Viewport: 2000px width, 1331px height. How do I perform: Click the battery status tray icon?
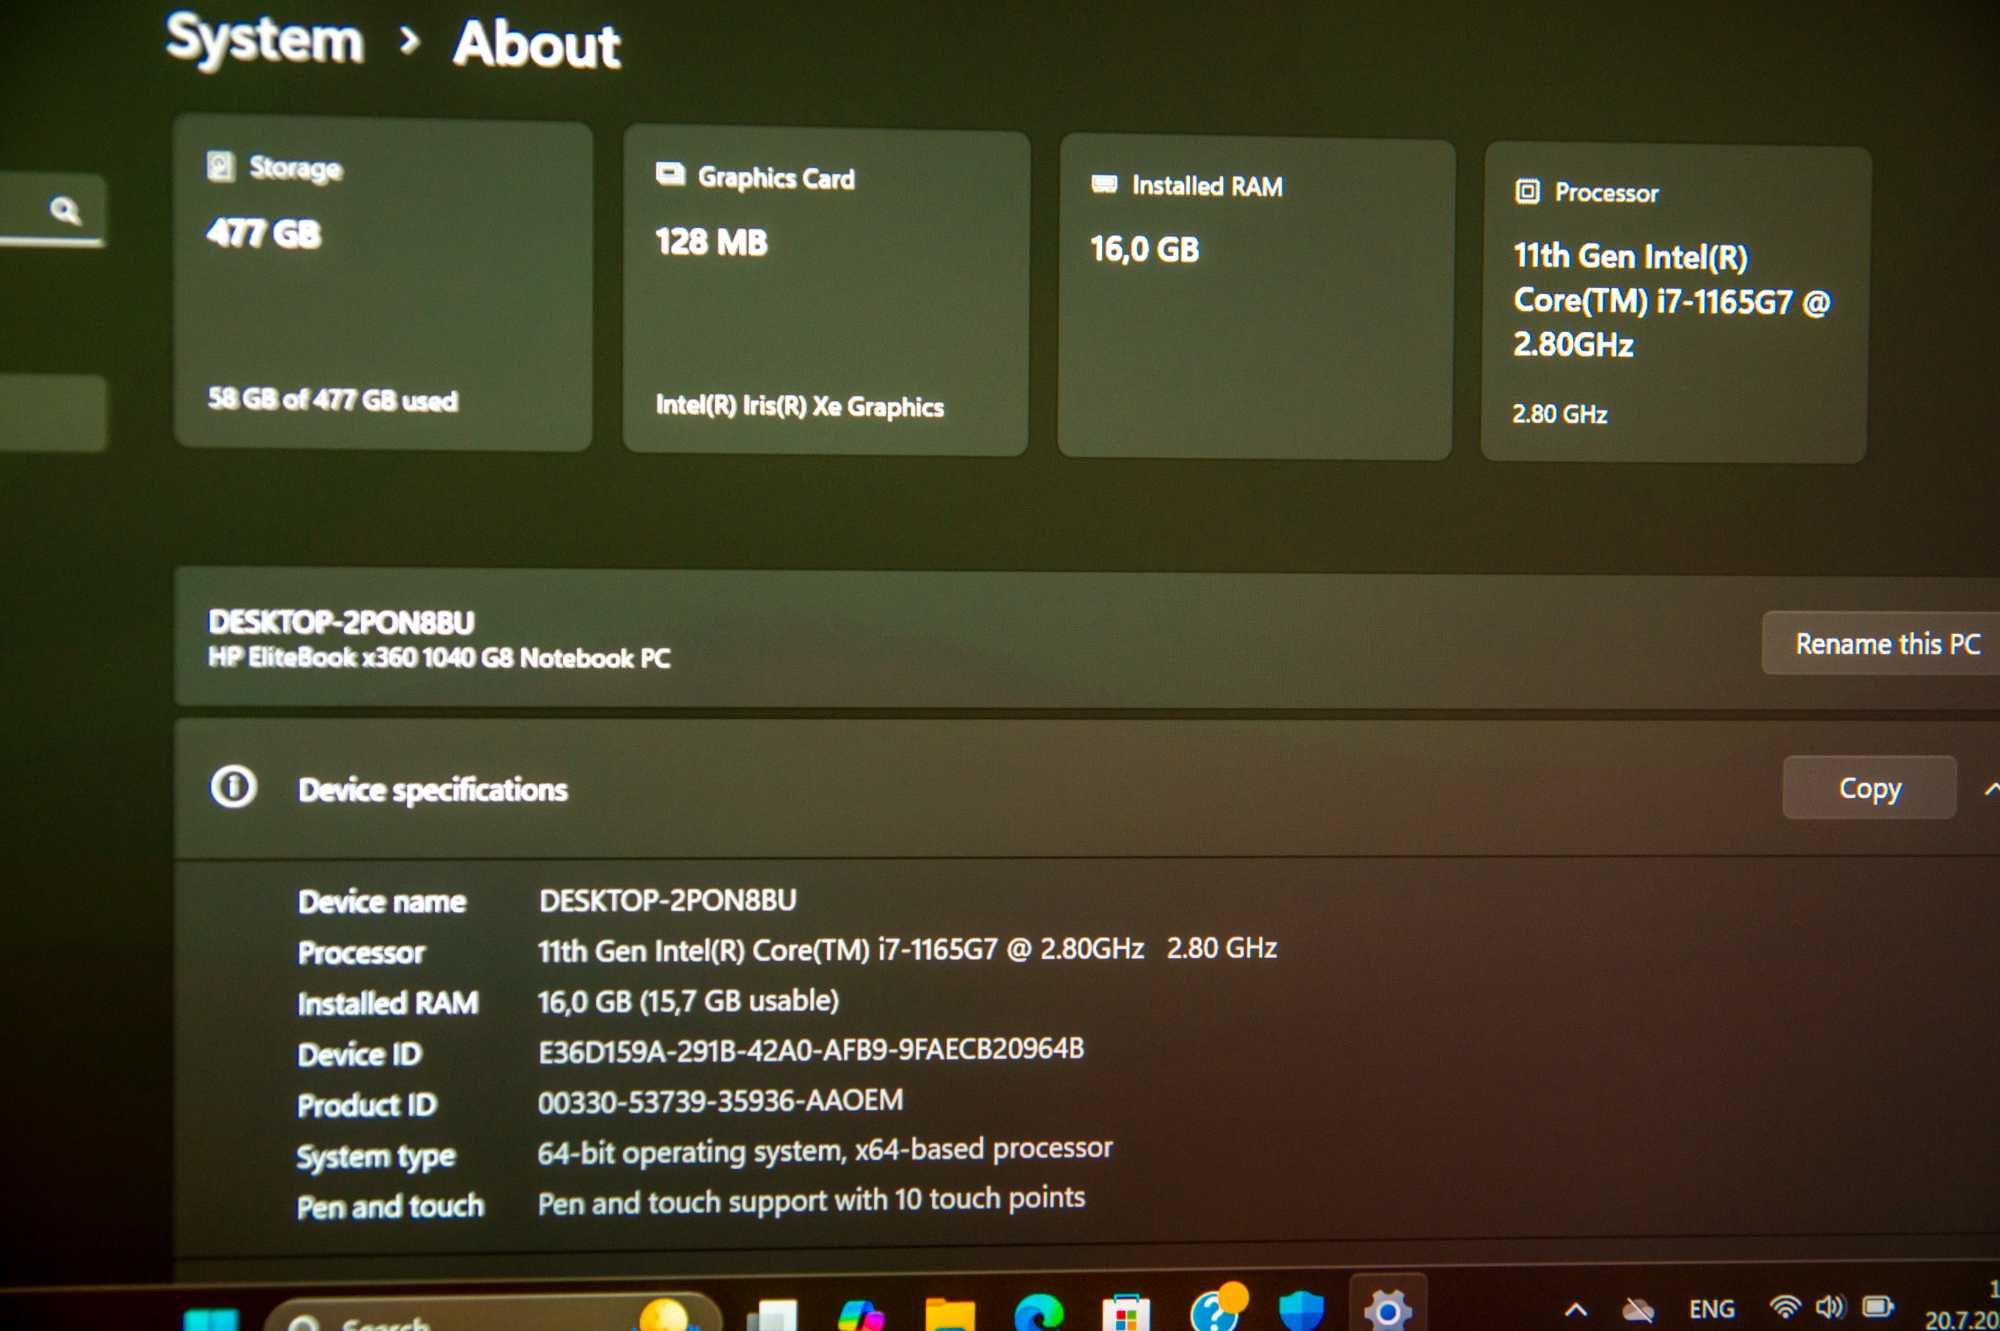(x=1877, y=1306)
